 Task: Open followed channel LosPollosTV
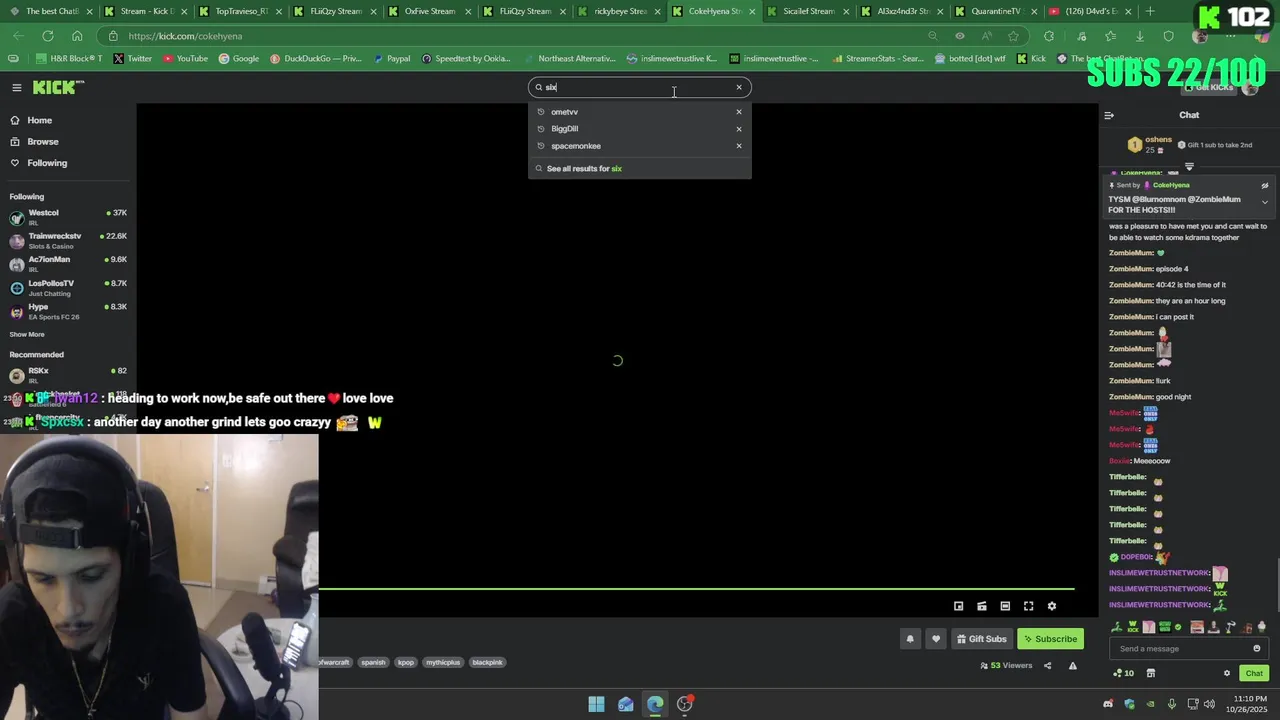[x=68, y=287]
